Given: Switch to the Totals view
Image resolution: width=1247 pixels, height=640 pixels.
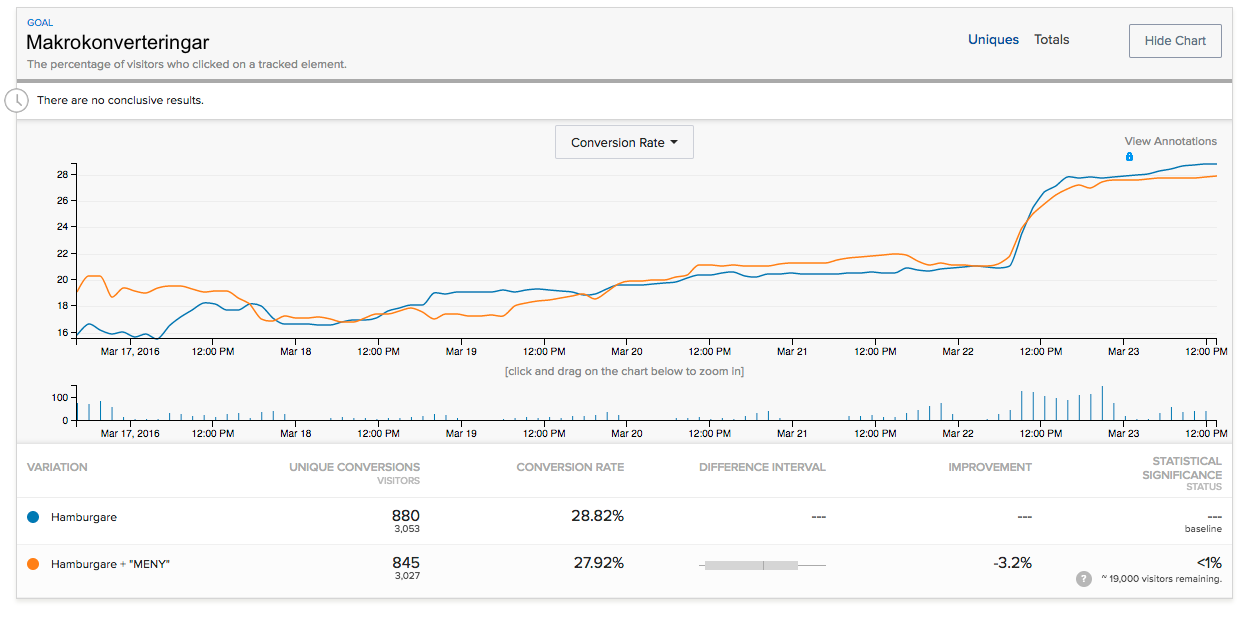Looking at the screenshot, I should click(1052, 40).
